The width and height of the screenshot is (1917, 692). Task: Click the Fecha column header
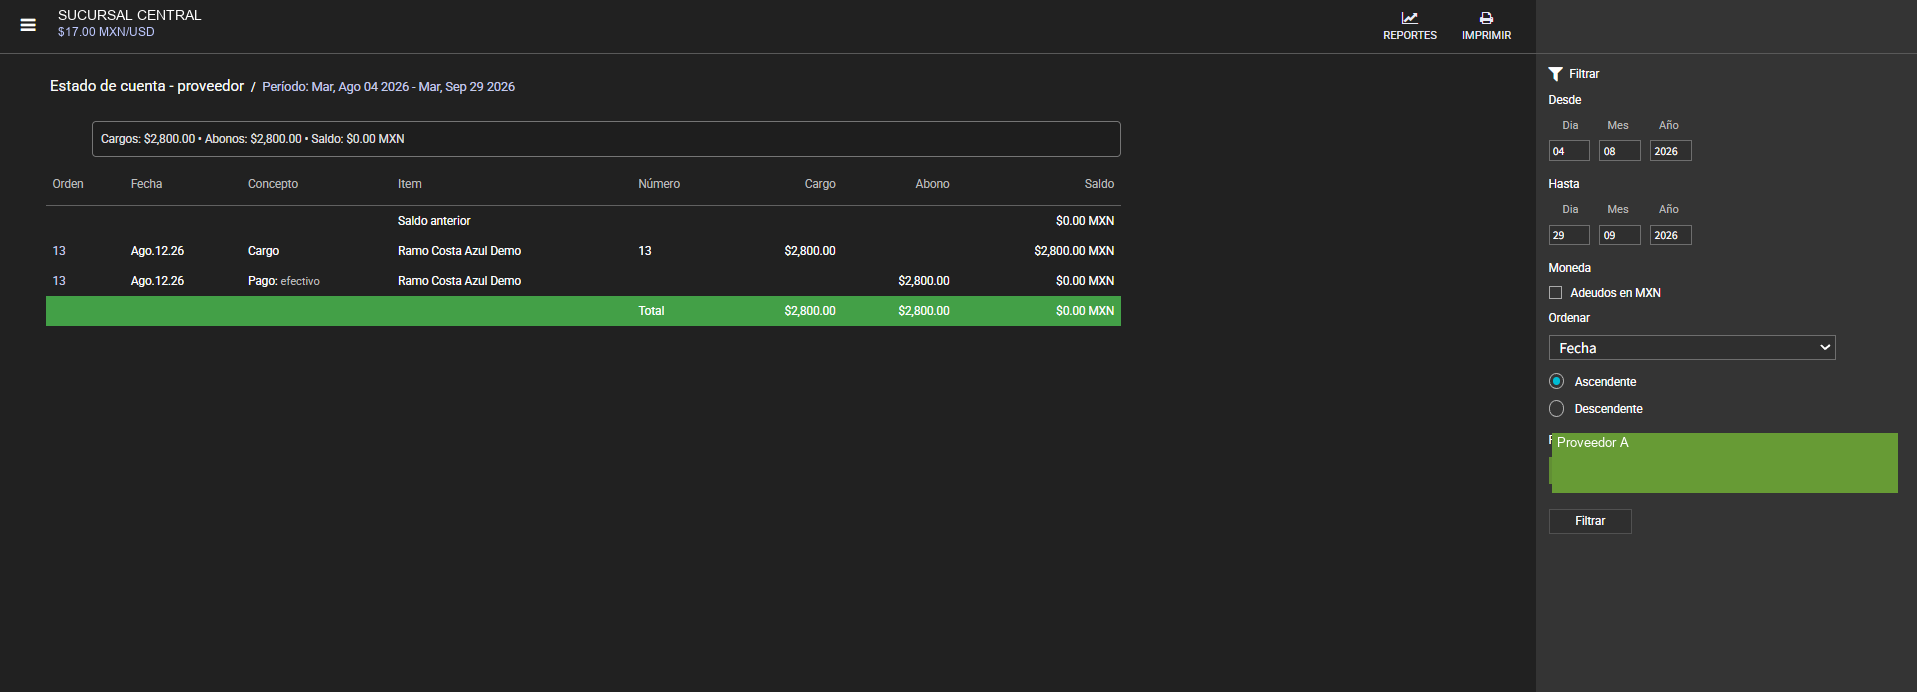click(146, 184)
